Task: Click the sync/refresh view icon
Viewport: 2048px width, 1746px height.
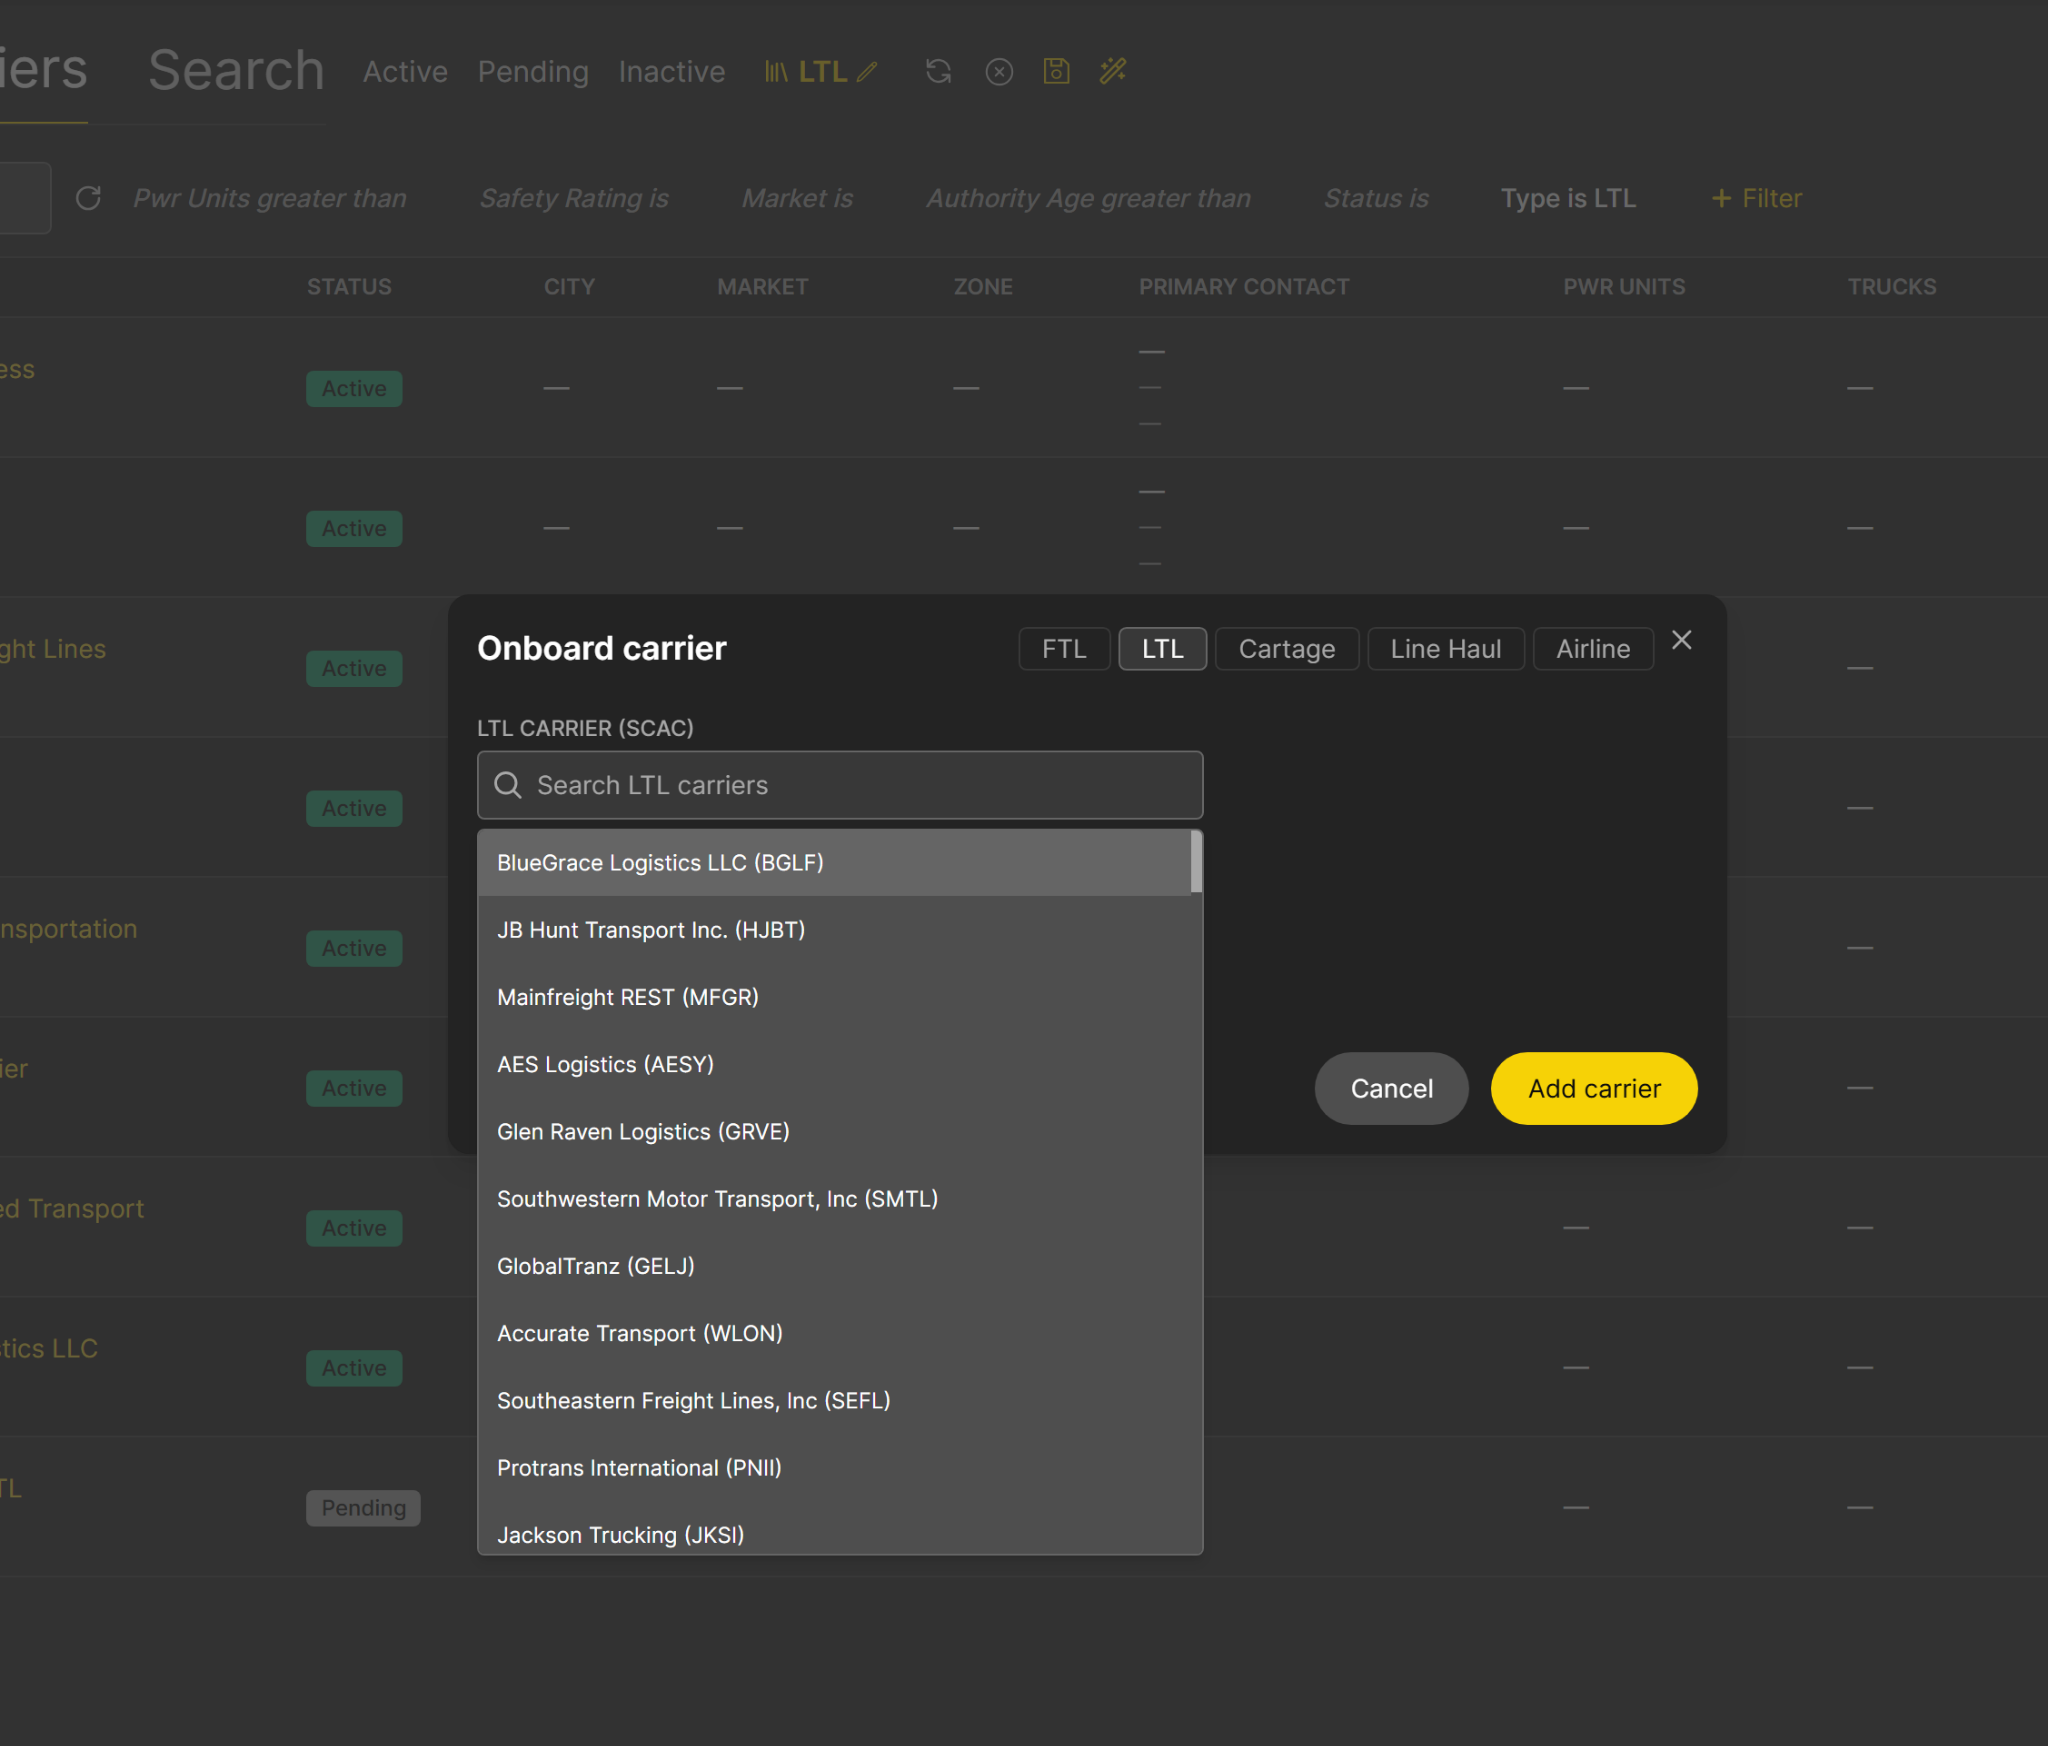Action: click(938, 71)
